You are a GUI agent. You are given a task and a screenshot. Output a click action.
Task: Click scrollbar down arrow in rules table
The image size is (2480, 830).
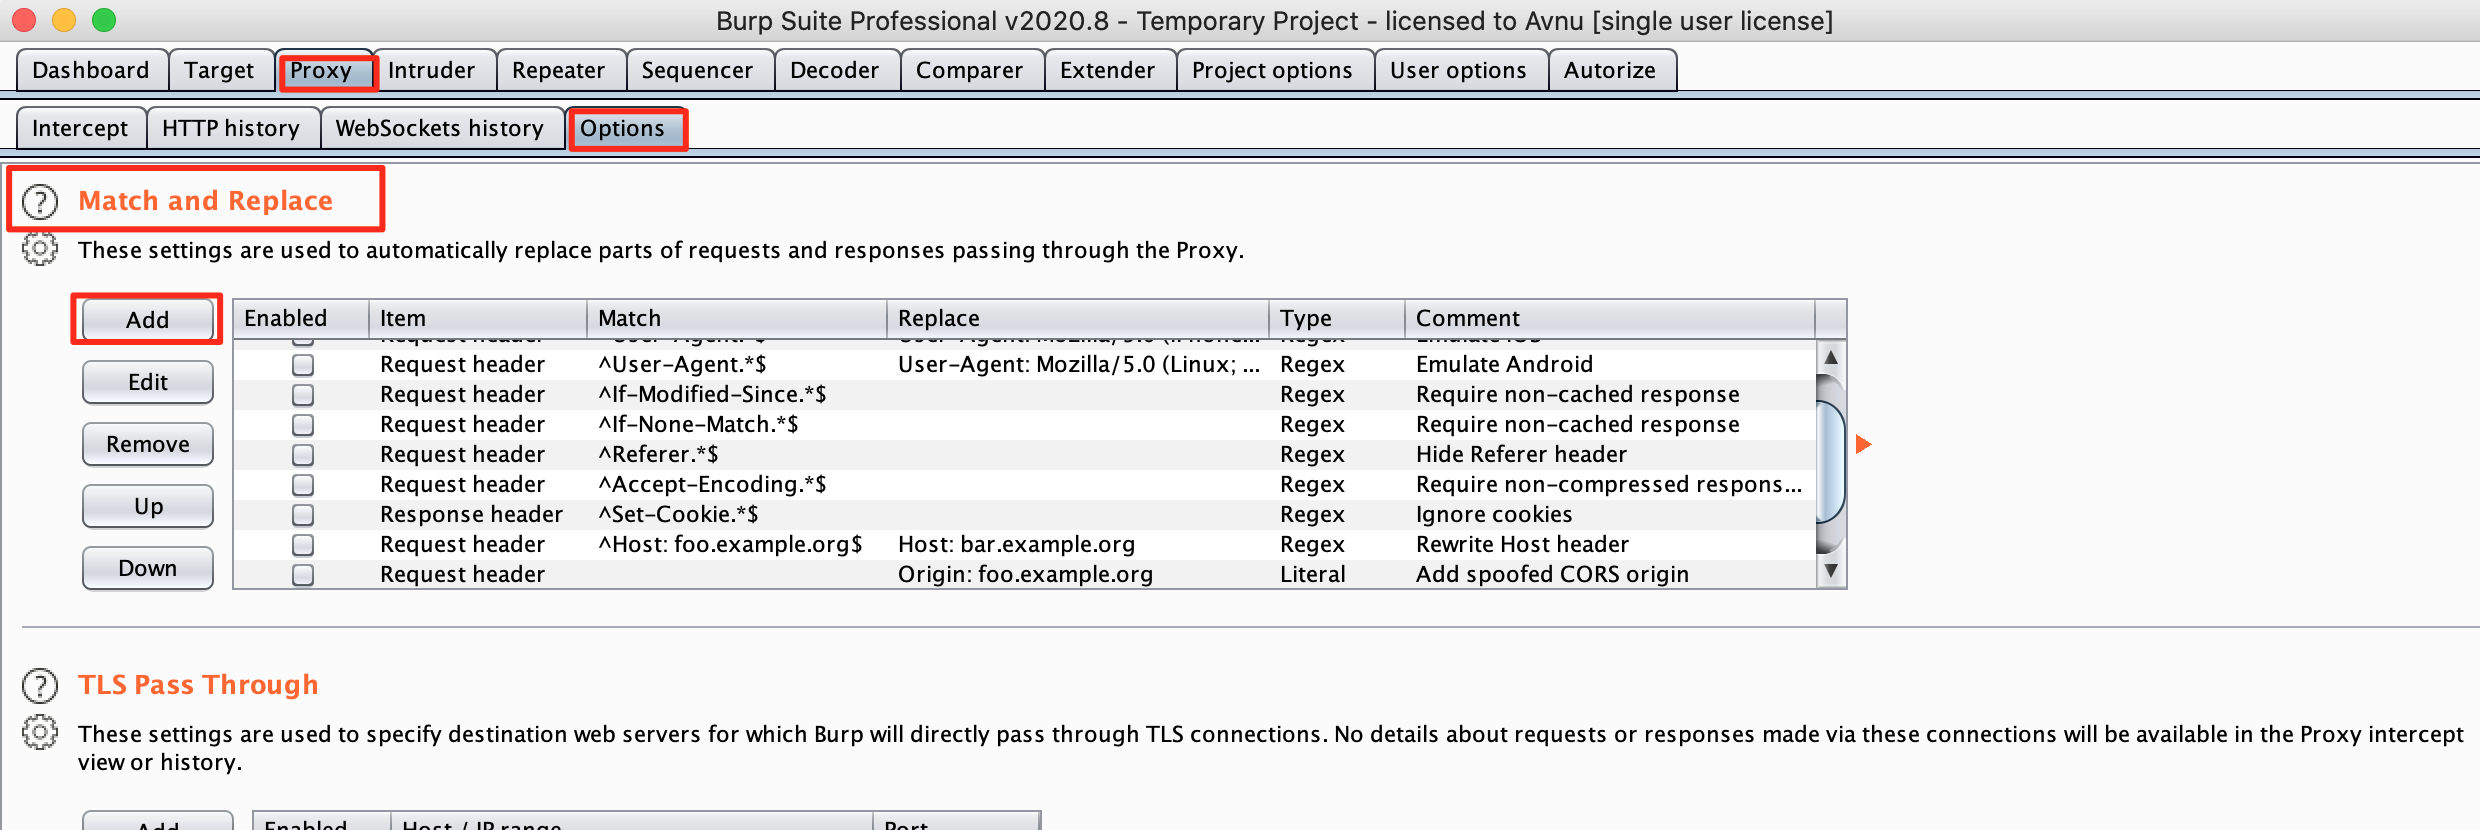coord(1831,571)
